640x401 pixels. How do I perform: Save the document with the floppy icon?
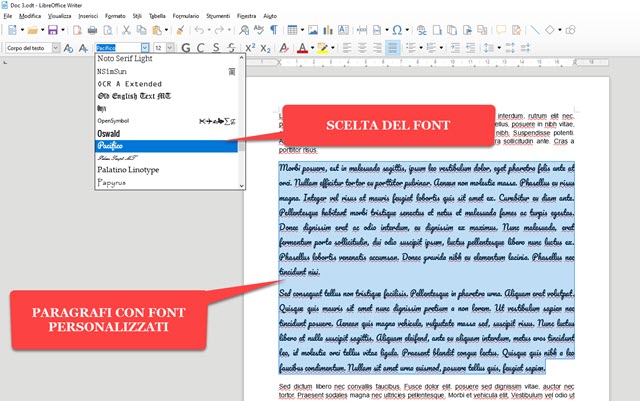(x=53, y=30)
